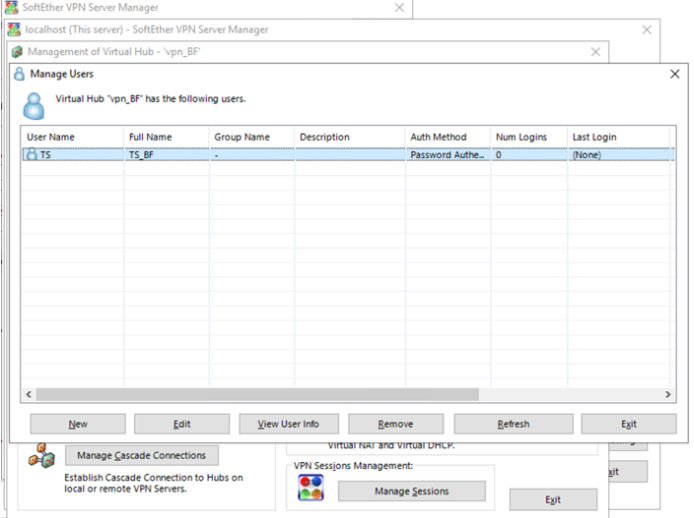Exit the Manage Users dialog
Screen dimensions: 694x518
pos(628,424)
